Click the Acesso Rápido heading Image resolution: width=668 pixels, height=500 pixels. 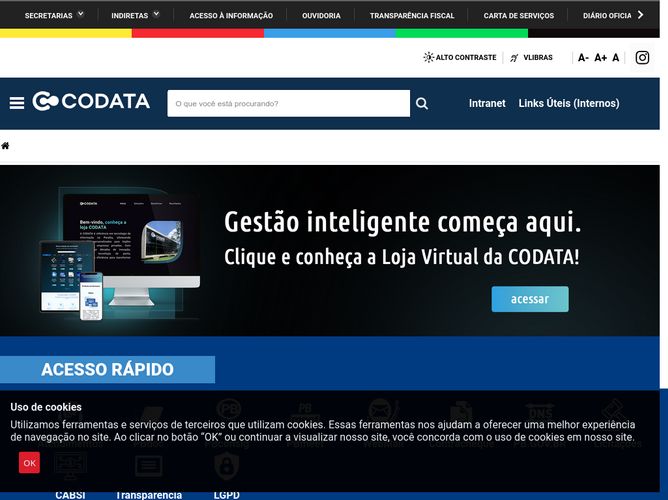click(x=107, y=369)
